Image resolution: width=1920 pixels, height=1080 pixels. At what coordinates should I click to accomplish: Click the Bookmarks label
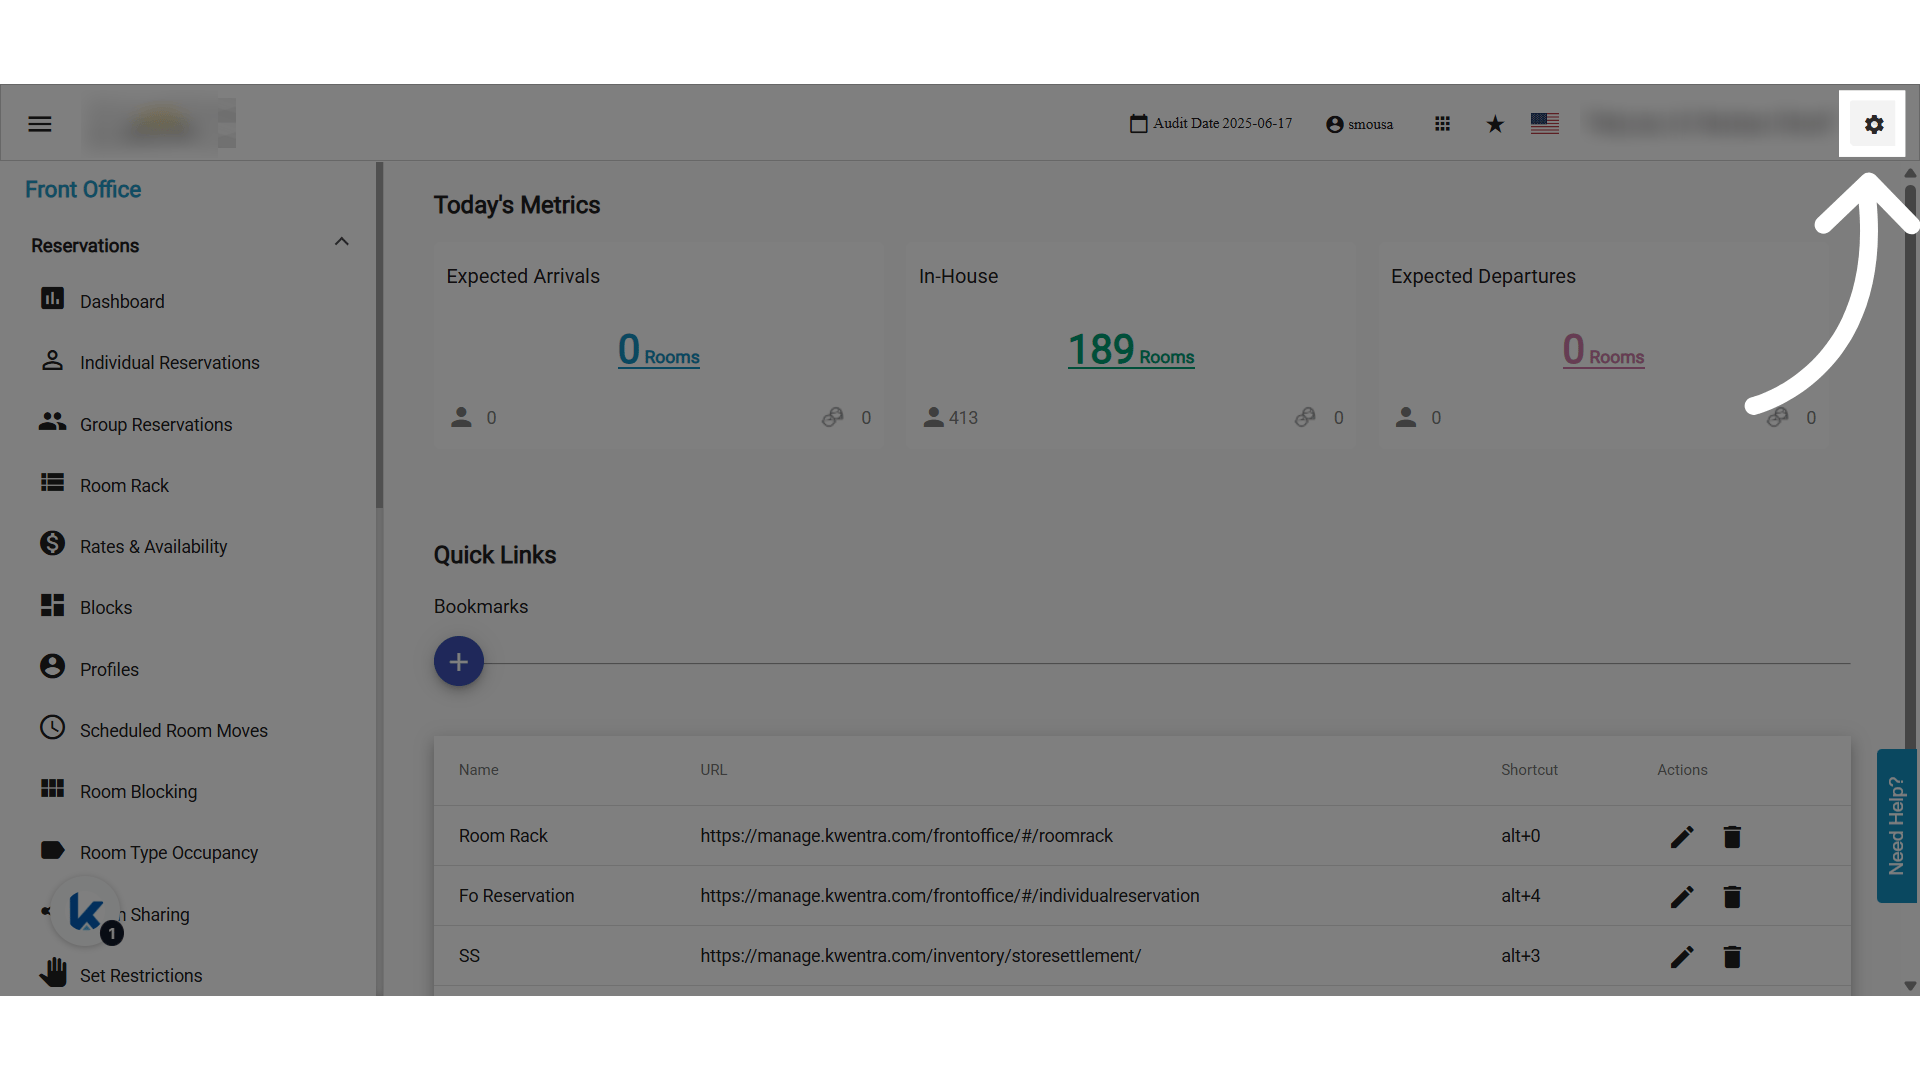481,607
